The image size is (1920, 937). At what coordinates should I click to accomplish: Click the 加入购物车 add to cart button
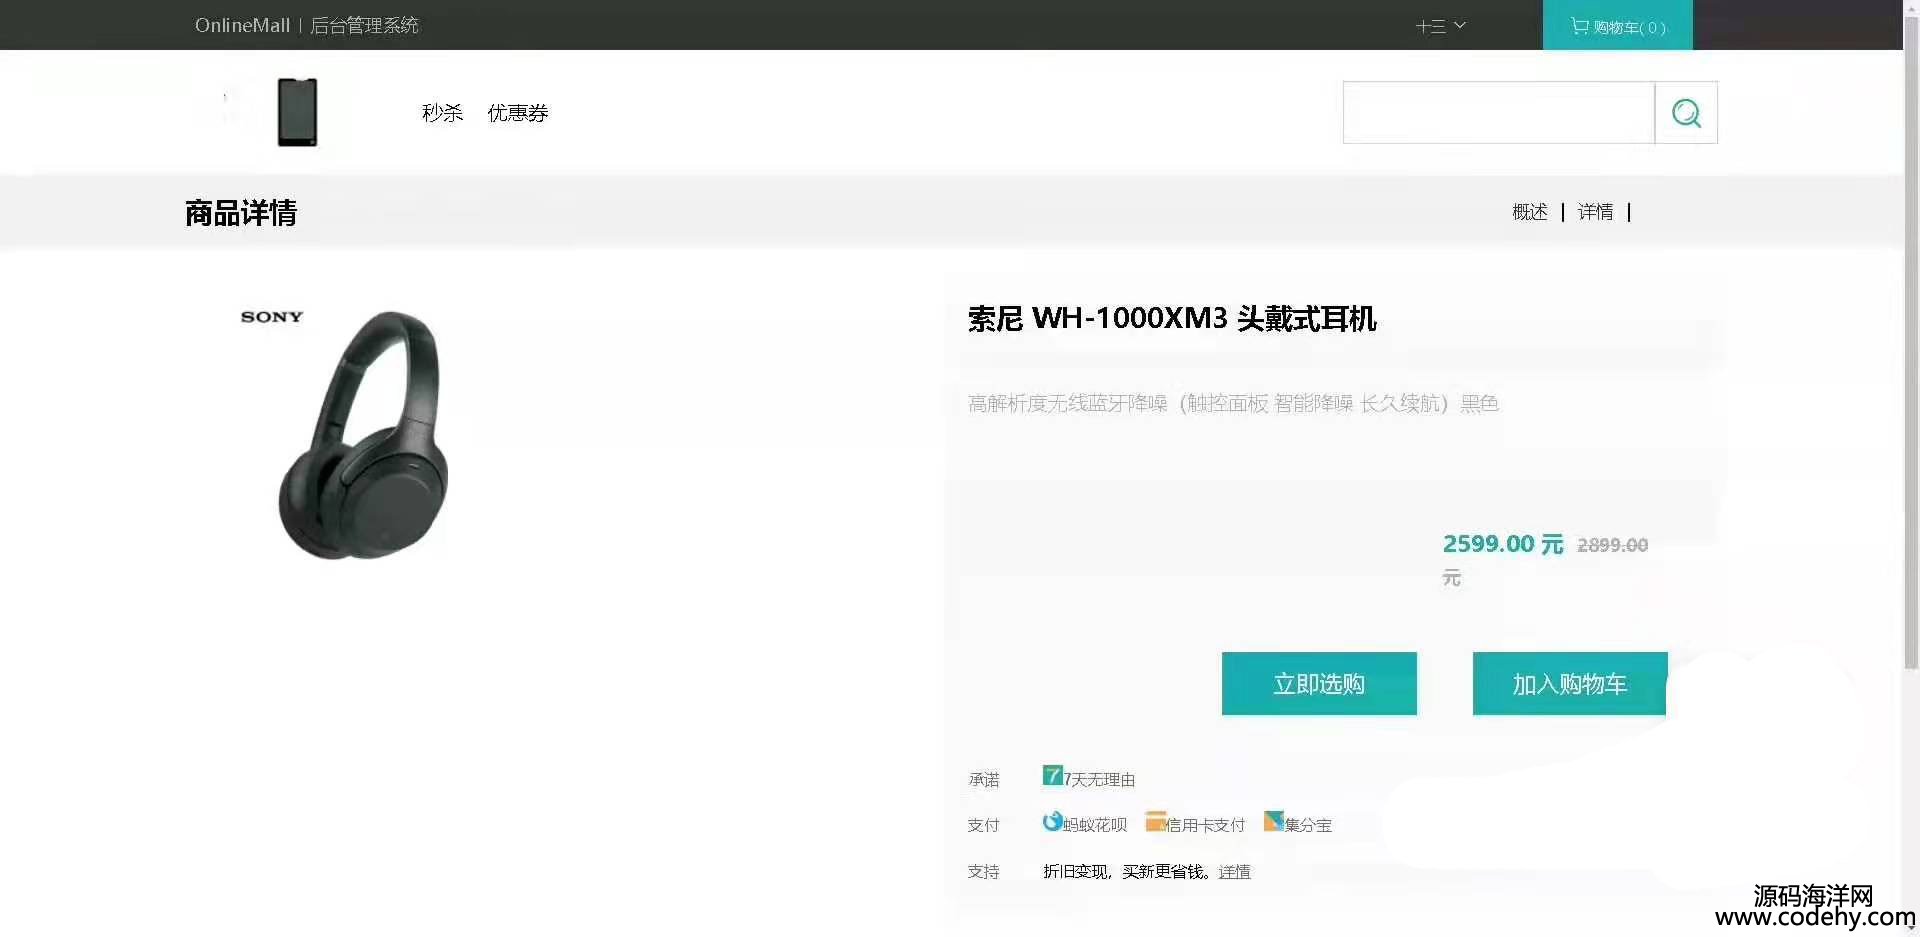click(x=1570, y=684)
